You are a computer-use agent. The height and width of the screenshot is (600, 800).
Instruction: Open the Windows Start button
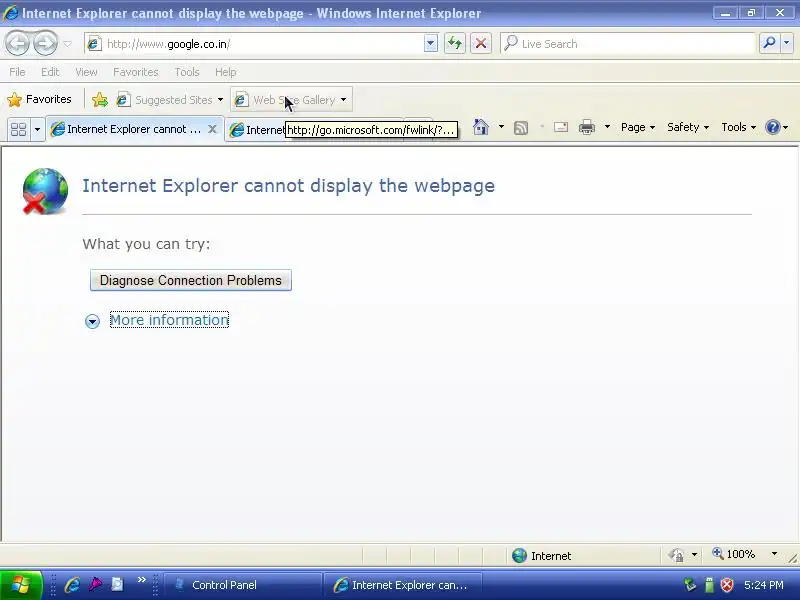pyautogui.click(x=21, y=585)
